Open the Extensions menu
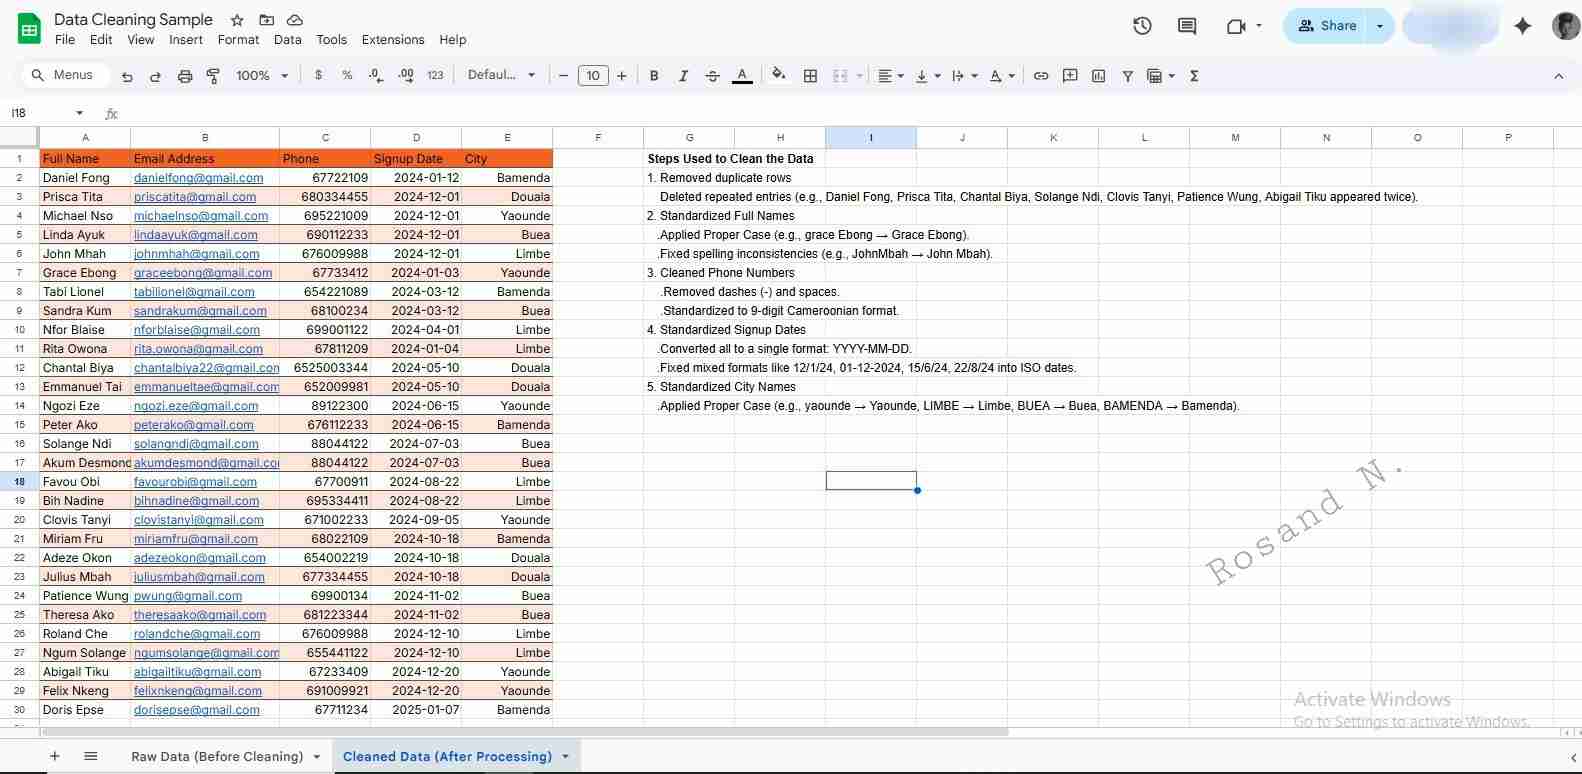This screenshot has width=1582, height=774. click(392, 40)
